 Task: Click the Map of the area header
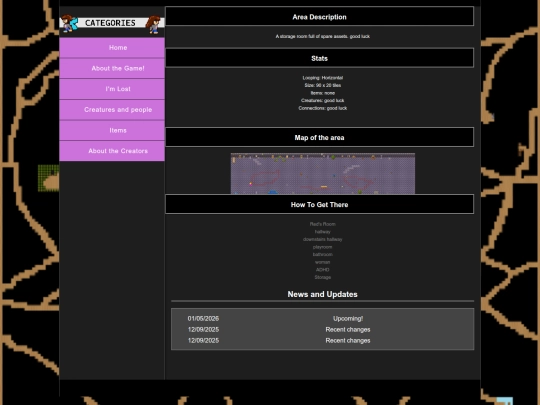pos(320,137)
